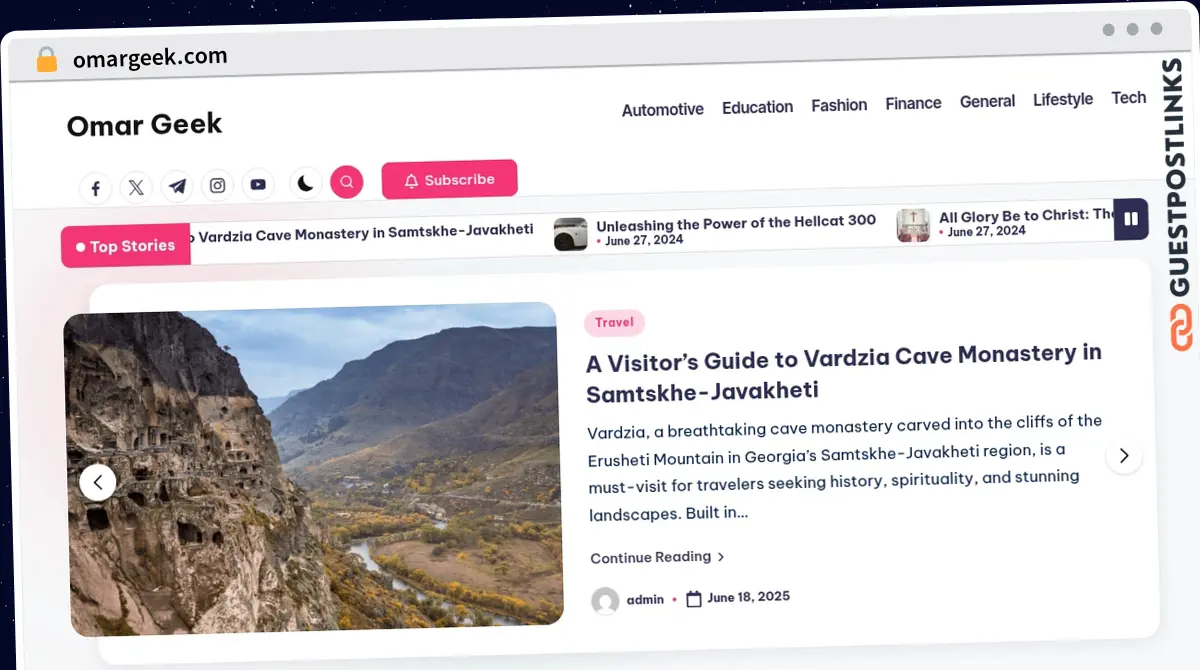
Task: Open the Finance menu item
Action: click(x=913, y=103)
